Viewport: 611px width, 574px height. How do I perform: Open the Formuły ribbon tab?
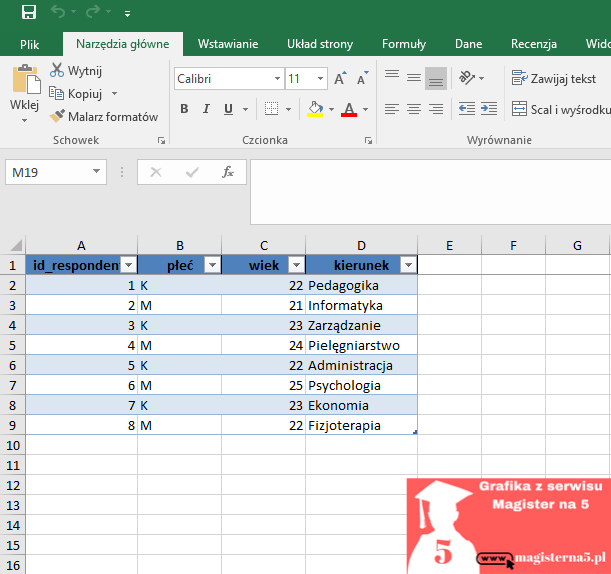[403, 44]
